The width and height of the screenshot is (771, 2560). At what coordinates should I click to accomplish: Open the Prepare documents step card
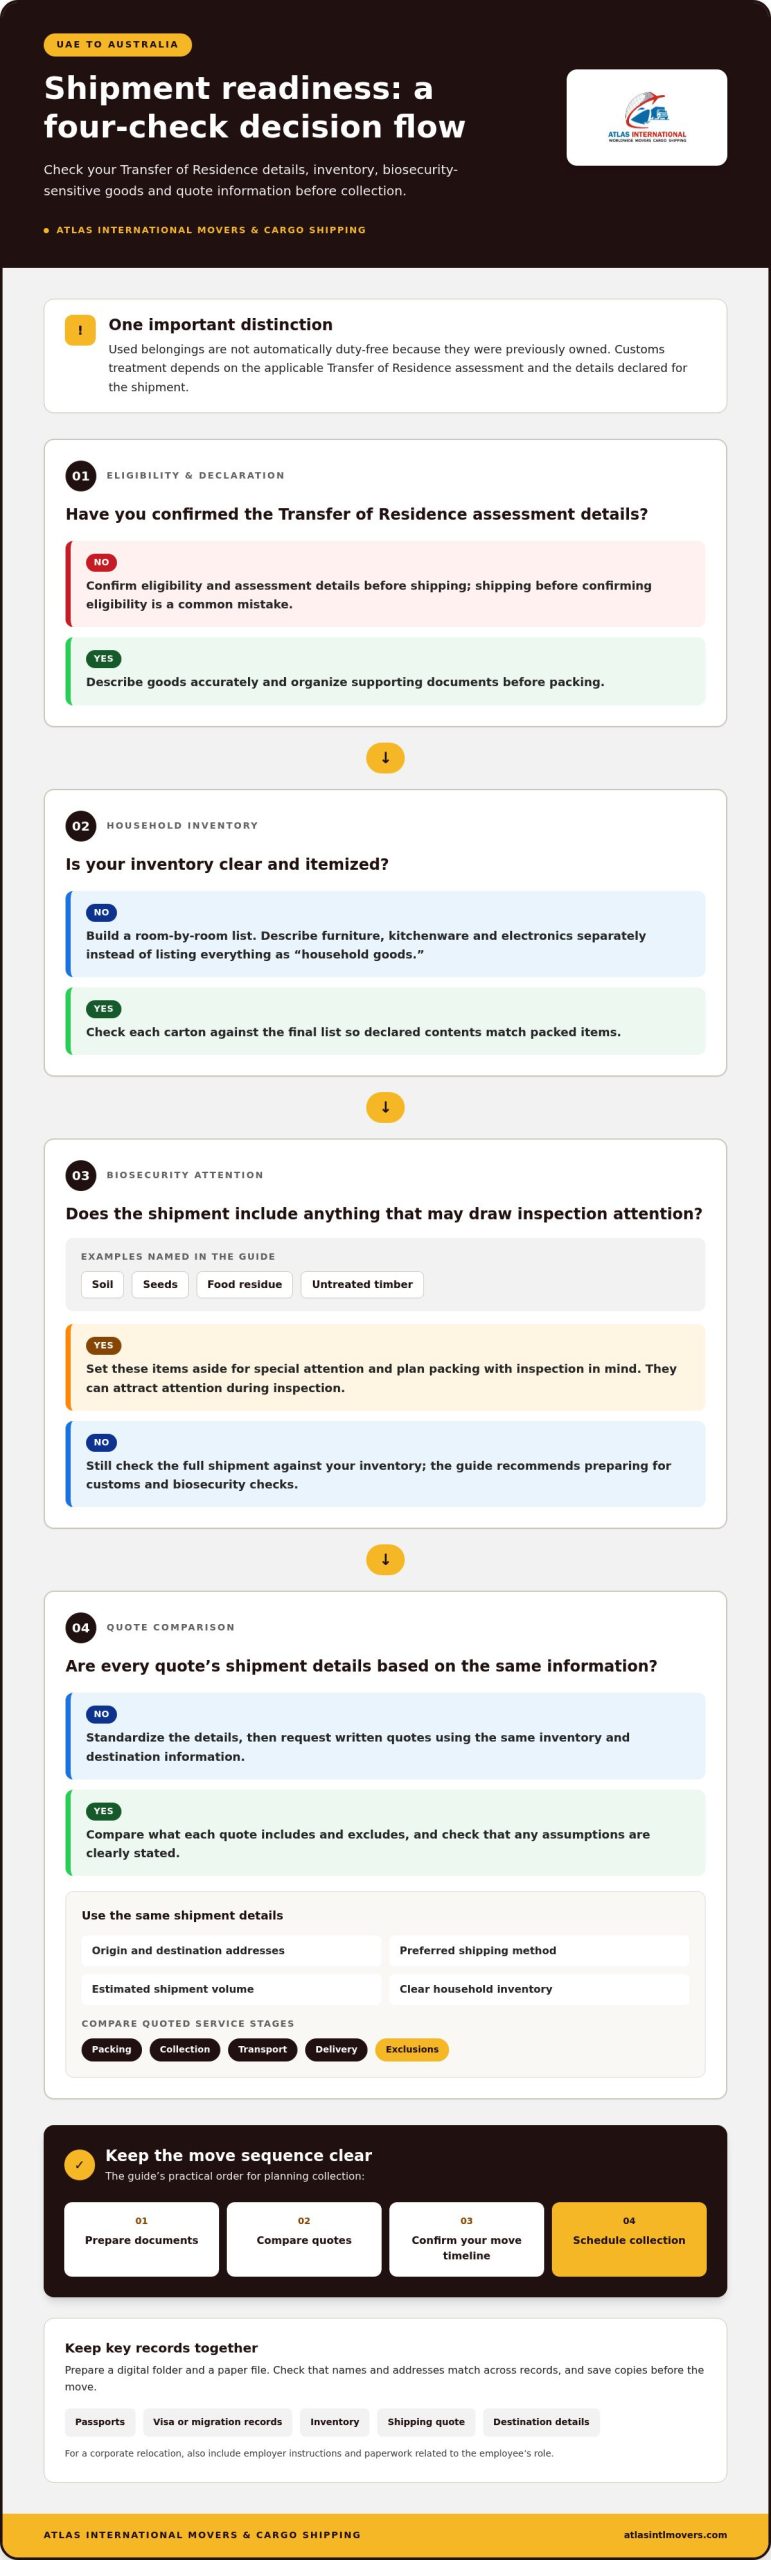[x=142, y=2239]
